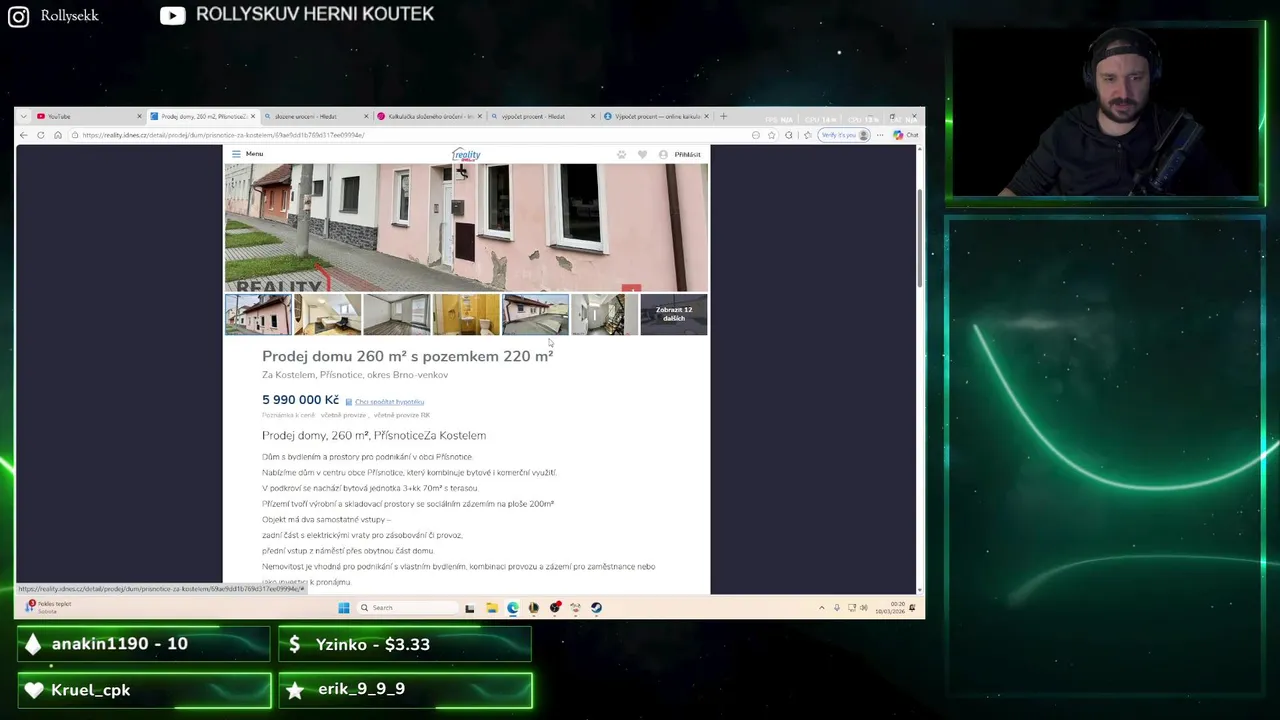Open the Chci spočítat hypotéku link
1280x720 pixels.
(389, 402)
